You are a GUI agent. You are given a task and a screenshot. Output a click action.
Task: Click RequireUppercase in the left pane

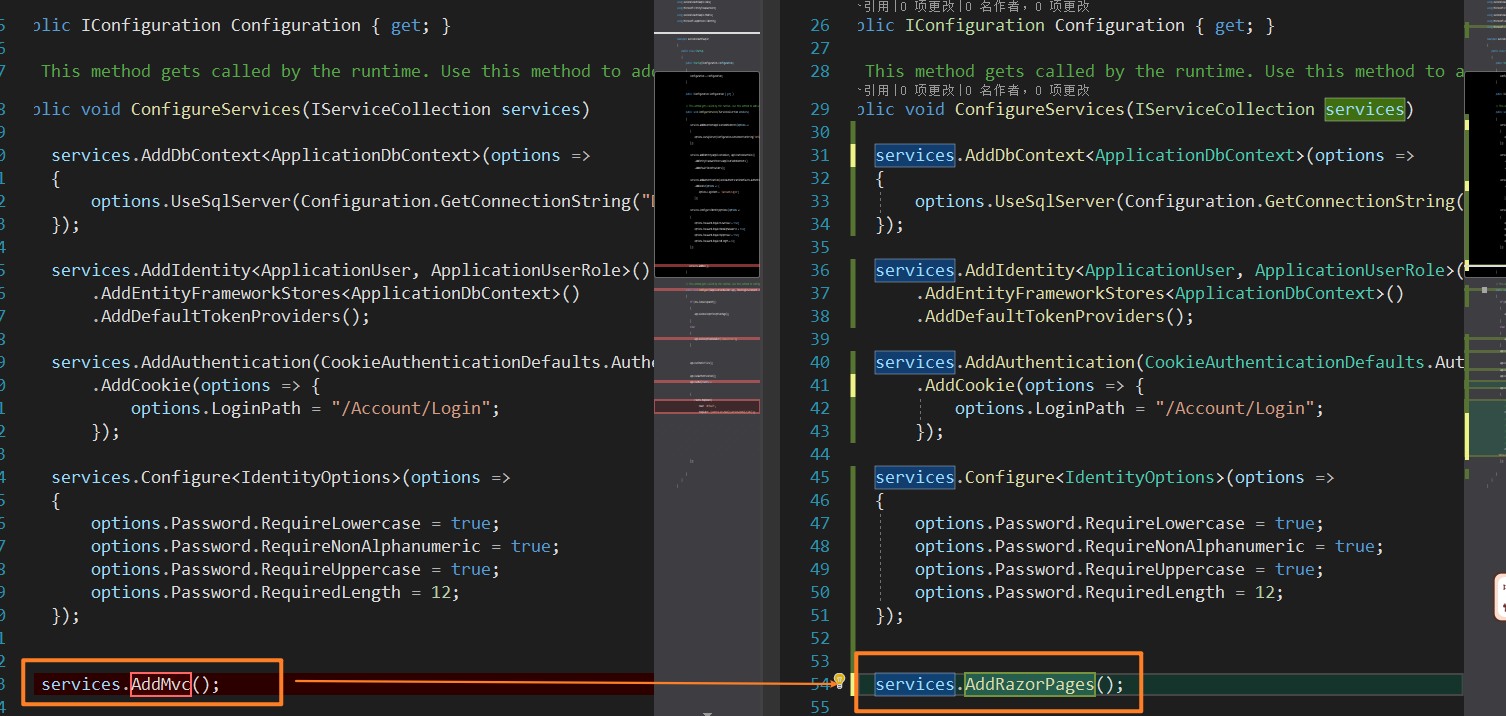click(341, 569)
